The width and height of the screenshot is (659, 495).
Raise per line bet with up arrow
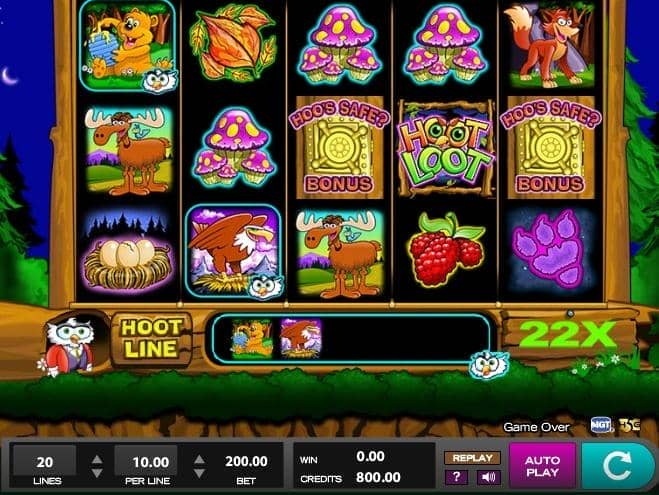click(199, 459)
